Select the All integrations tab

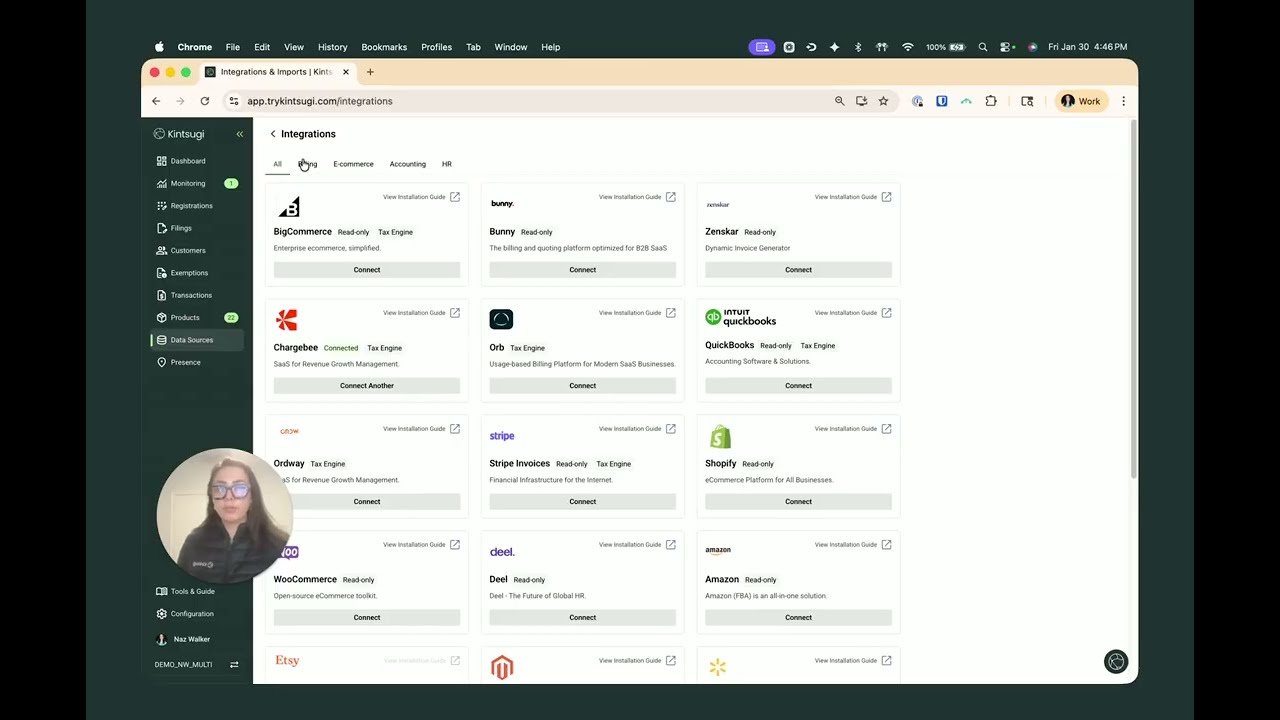point(277,164)
